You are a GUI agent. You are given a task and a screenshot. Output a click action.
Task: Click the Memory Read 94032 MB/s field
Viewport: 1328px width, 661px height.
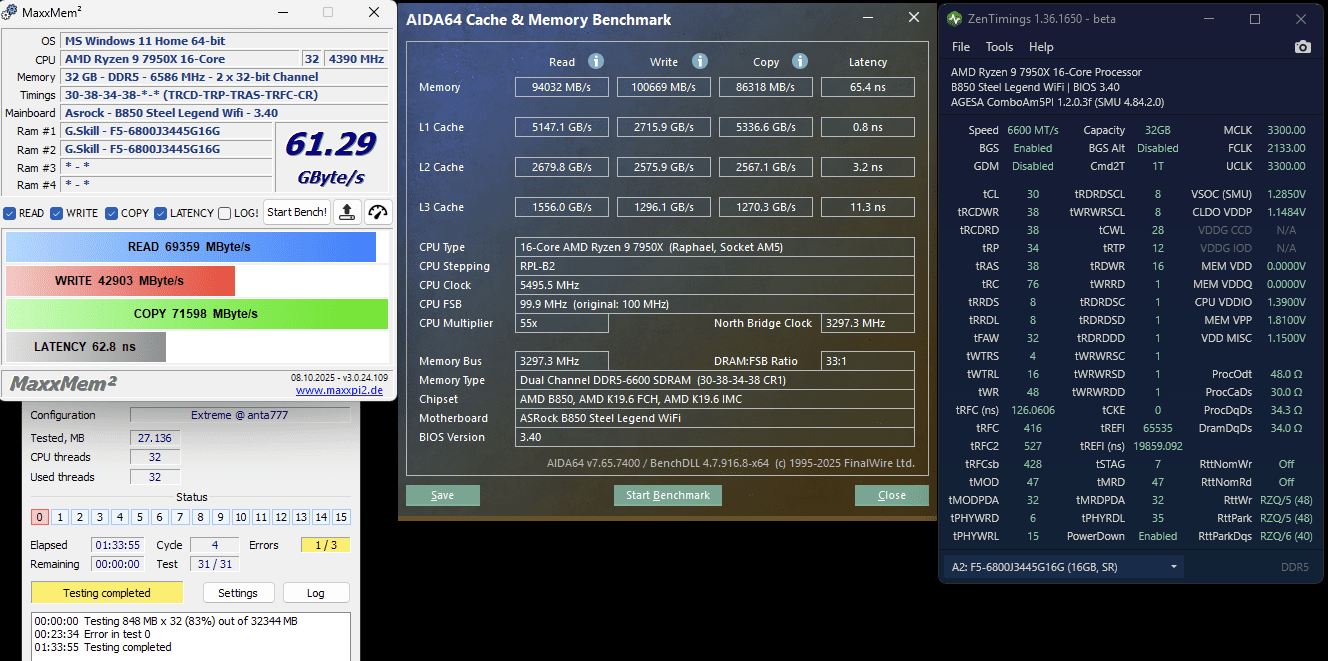click(561, 87)
